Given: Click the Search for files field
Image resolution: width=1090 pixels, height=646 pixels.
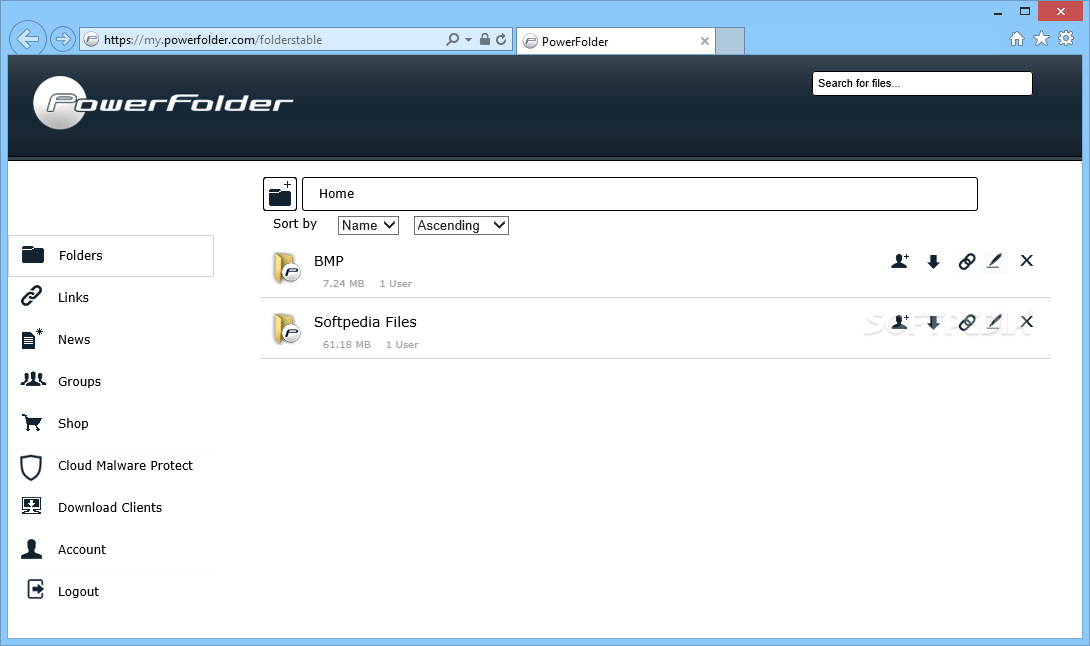Looking at the screenshot, I should (x=922, y=83).
